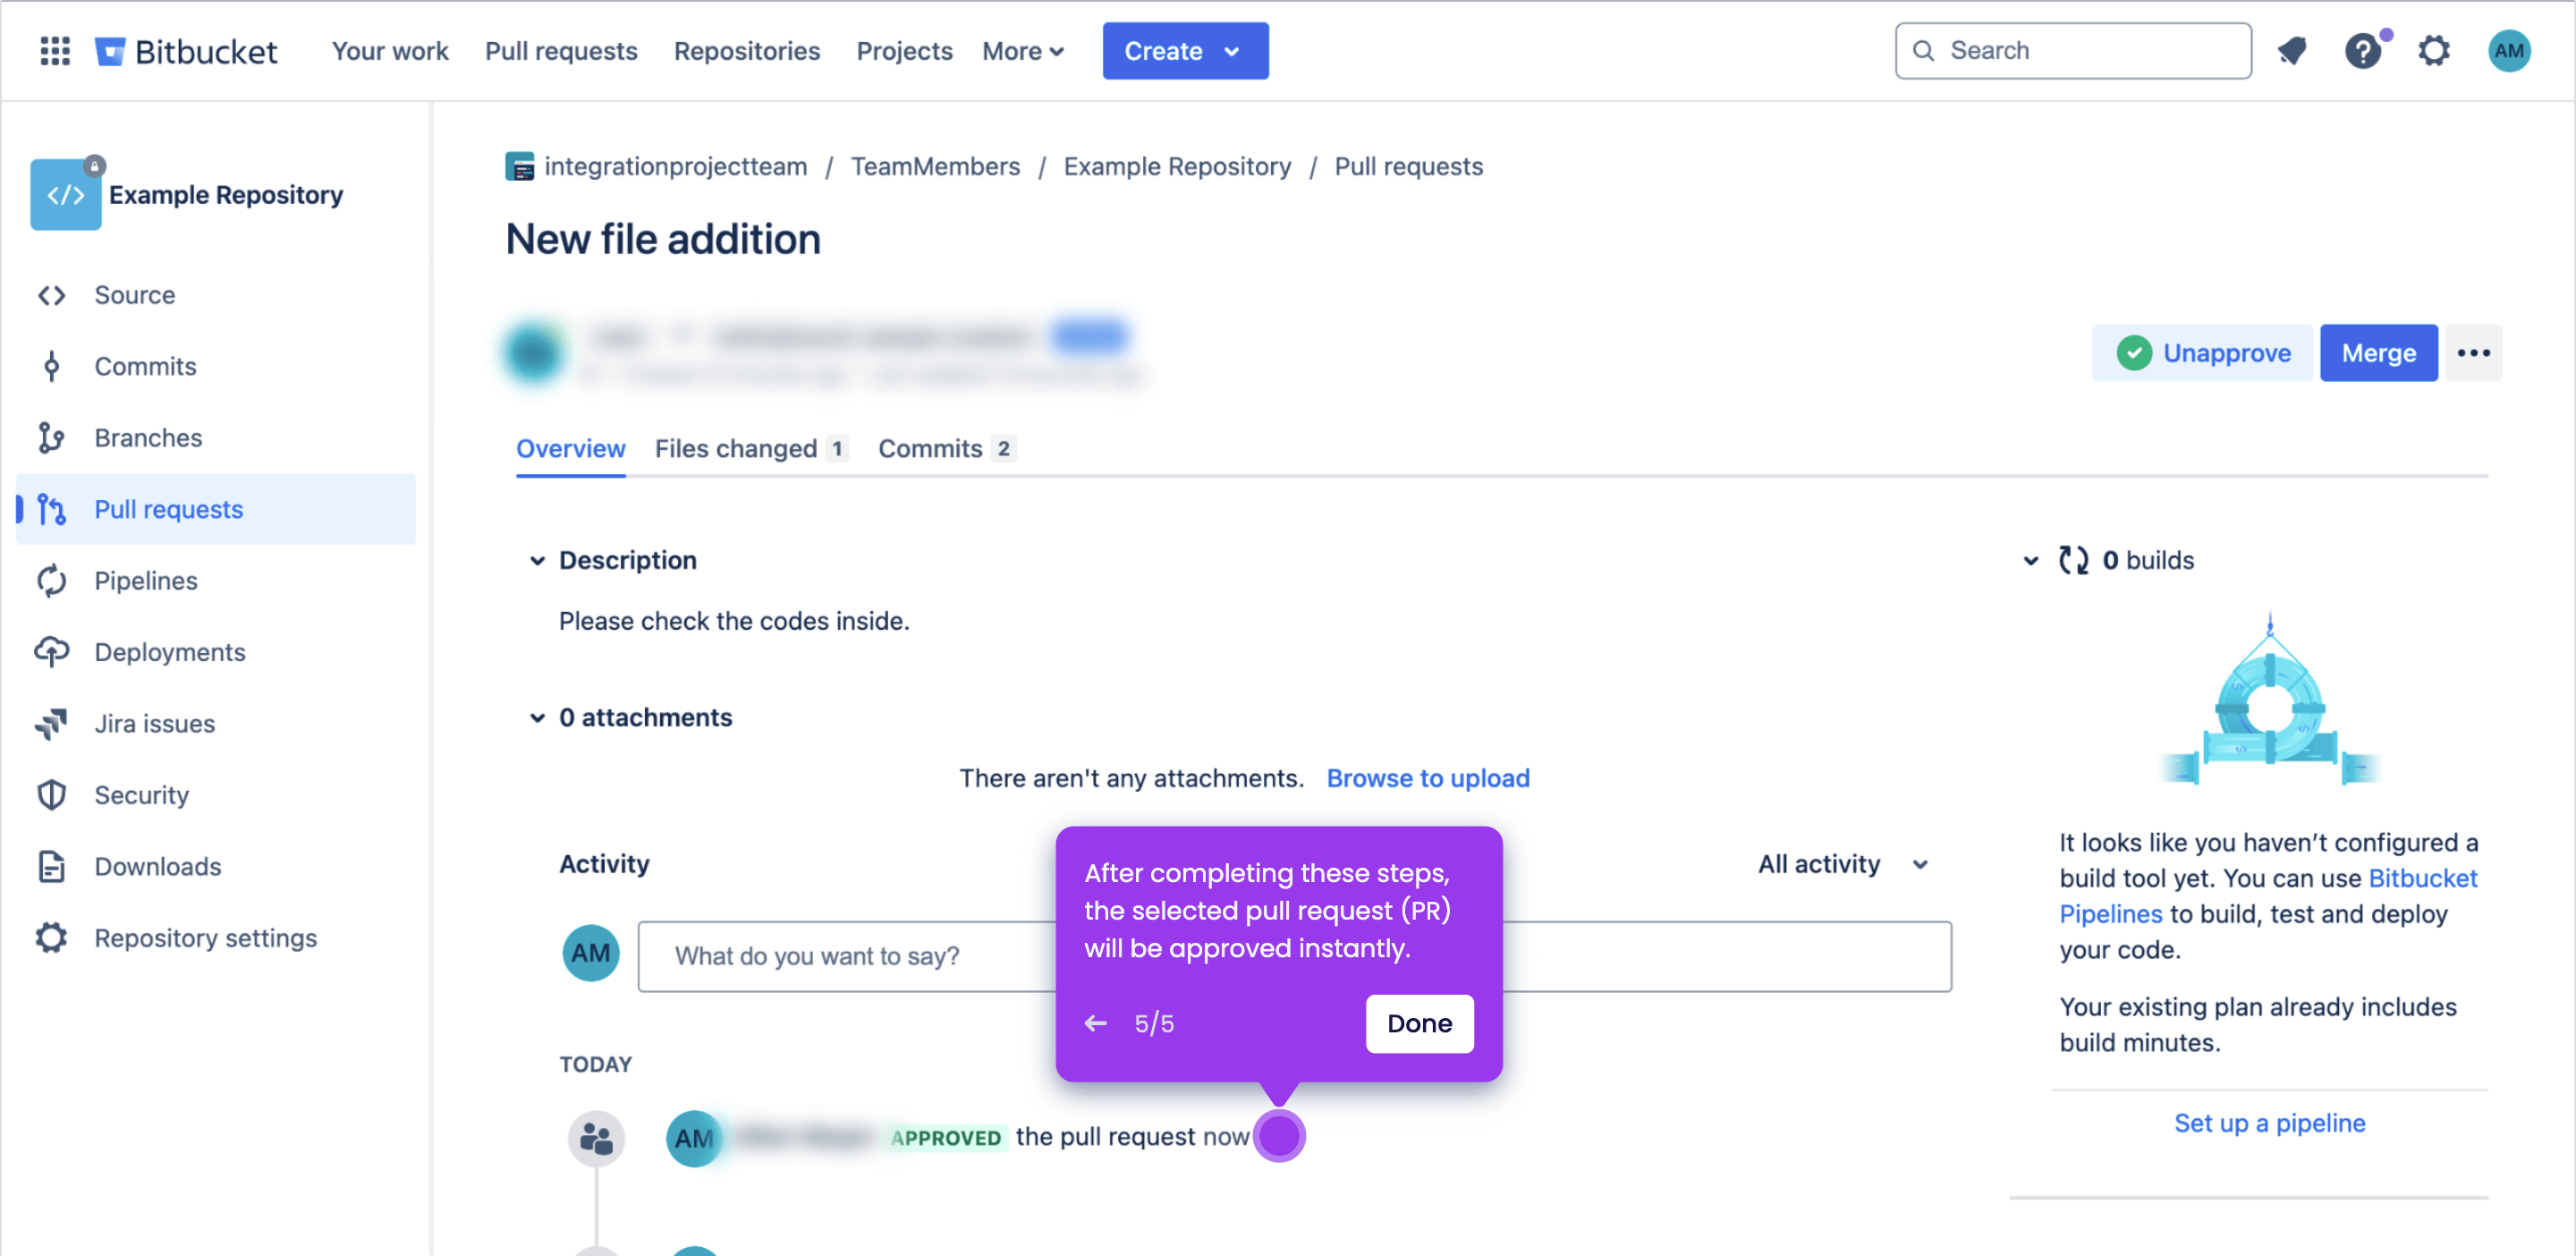Open the app switcher grid icon
Viewport: 2576px width, 1256px height.
point(55,51)
